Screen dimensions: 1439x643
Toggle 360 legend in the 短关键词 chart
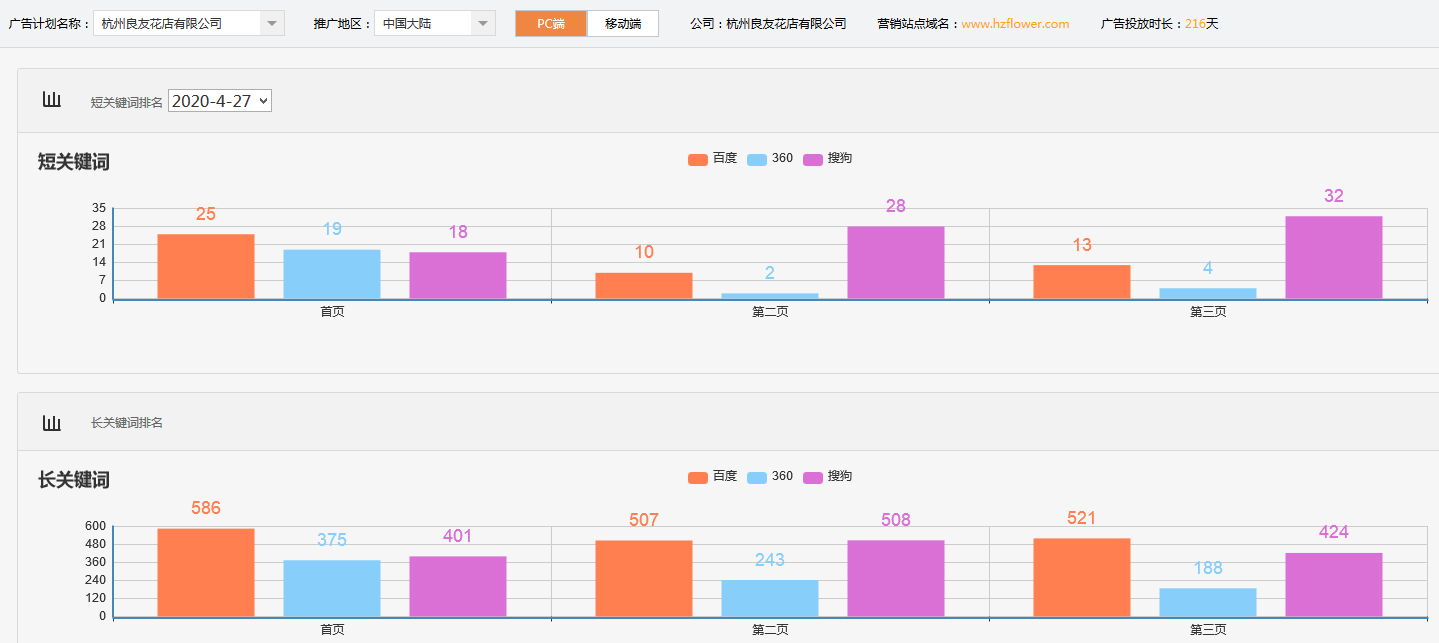tap(770, 159)
